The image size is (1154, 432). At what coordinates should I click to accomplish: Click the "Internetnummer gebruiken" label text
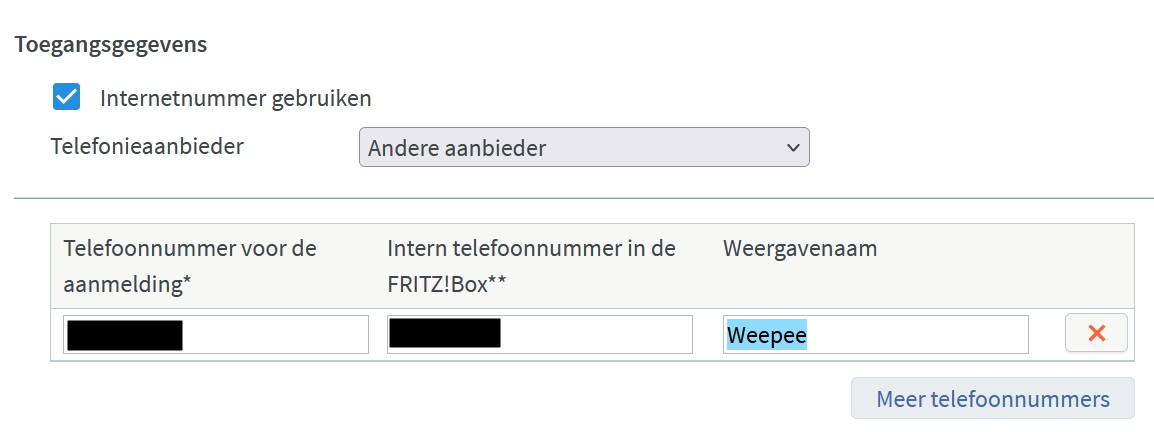point(235,98)
